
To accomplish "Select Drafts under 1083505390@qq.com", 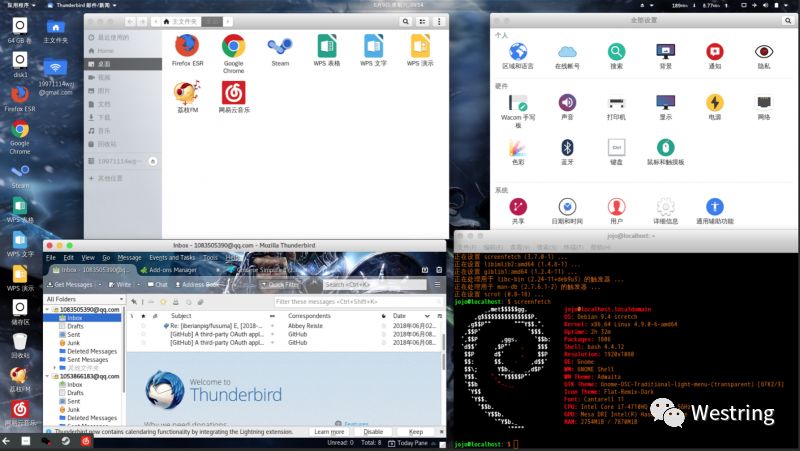I will click(75, 326).
